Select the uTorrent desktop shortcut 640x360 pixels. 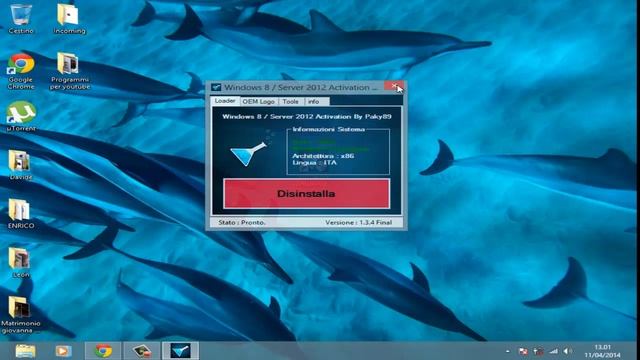[x=21, y=116]
